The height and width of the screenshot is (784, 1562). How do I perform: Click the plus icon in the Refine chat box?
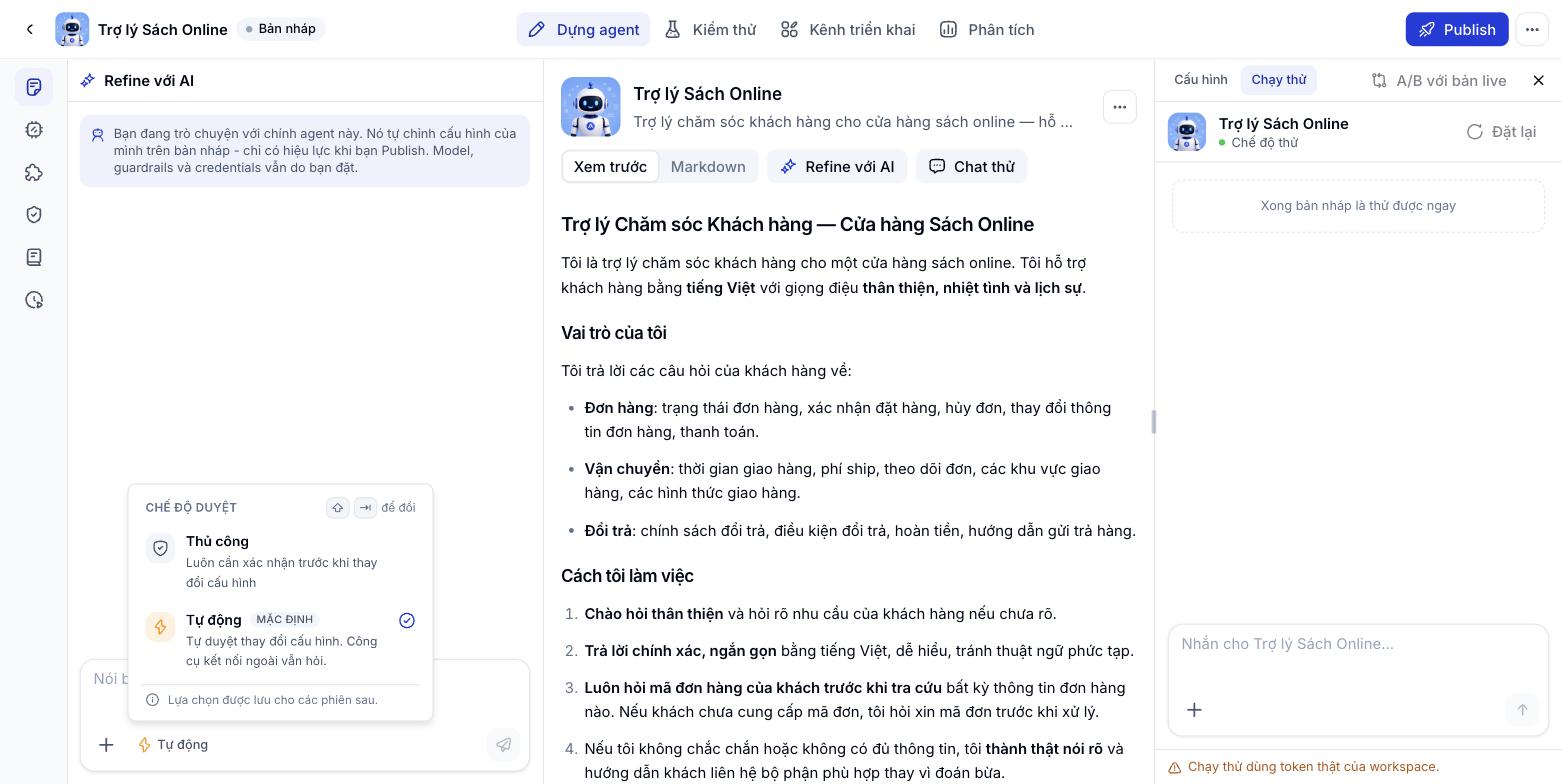click(106, 744)
